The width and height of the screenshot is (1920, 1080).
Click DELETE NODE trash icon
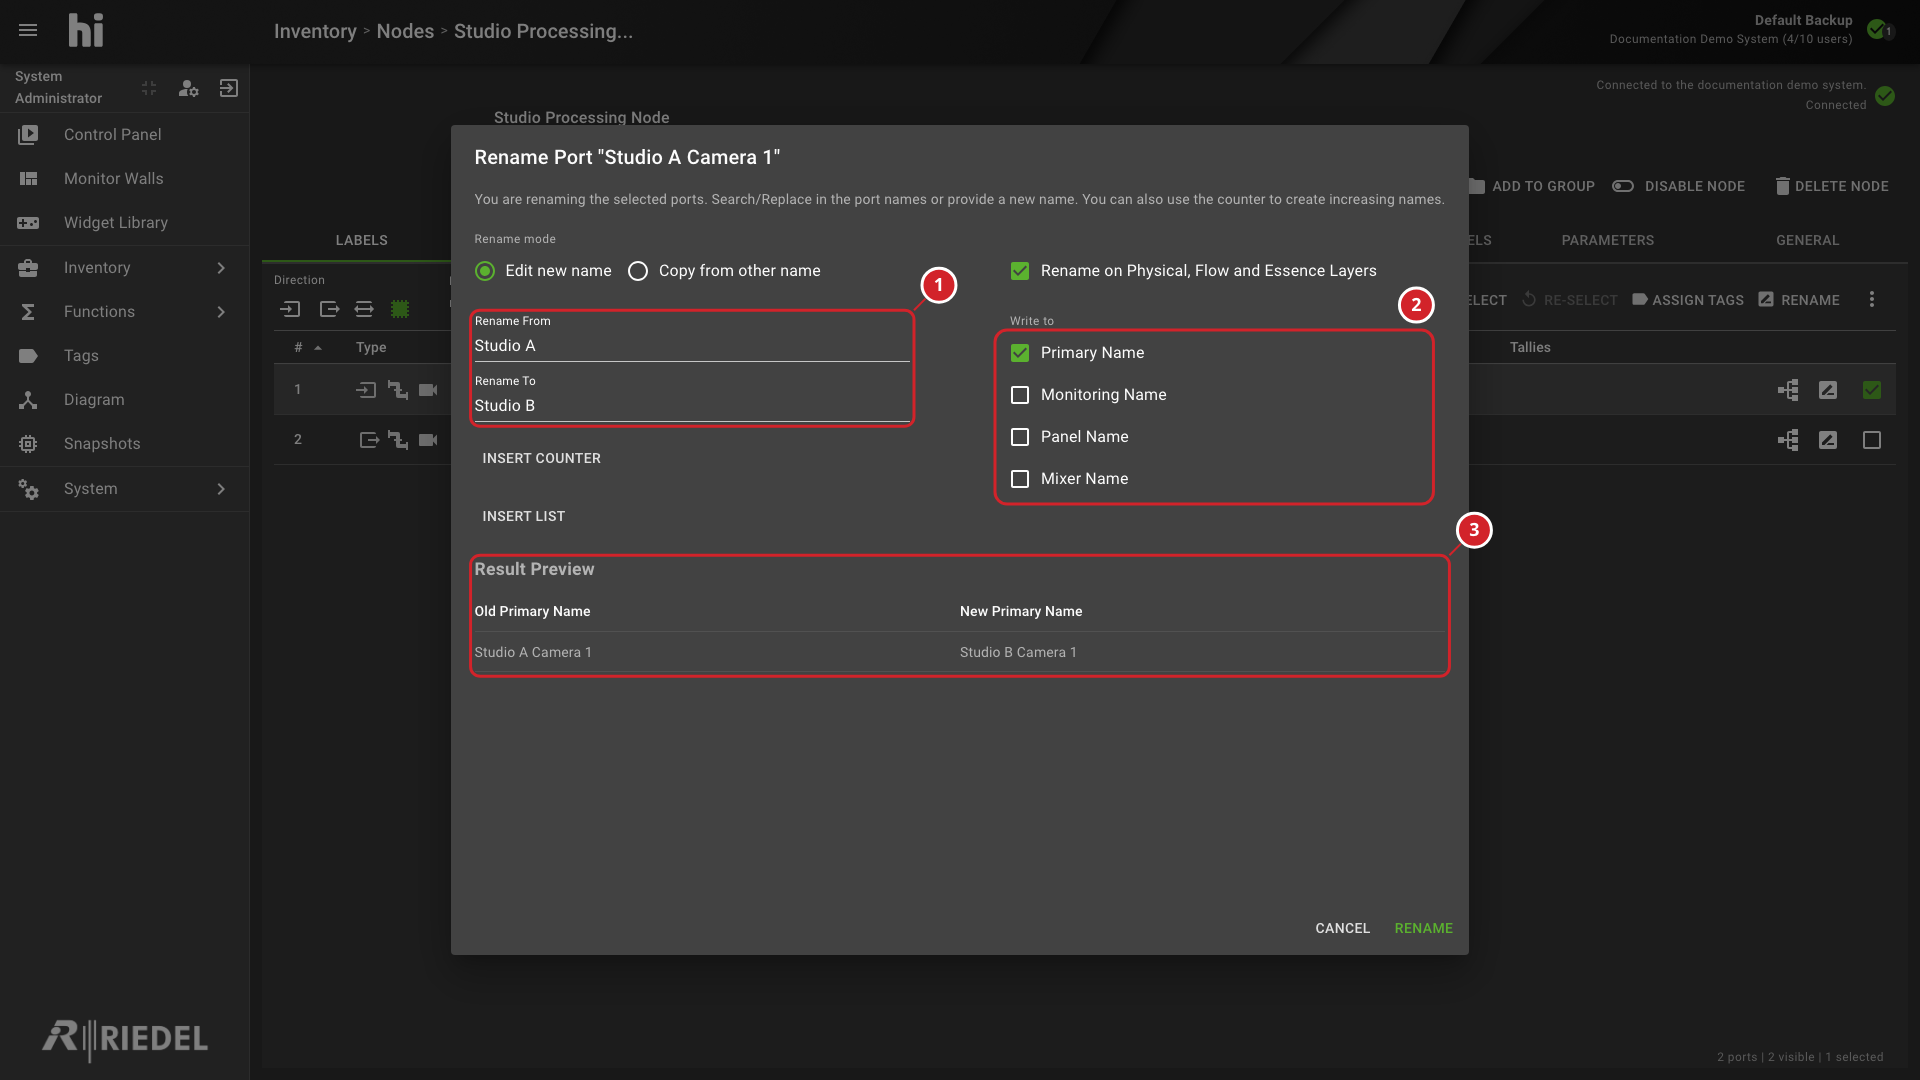point(1782,186)
